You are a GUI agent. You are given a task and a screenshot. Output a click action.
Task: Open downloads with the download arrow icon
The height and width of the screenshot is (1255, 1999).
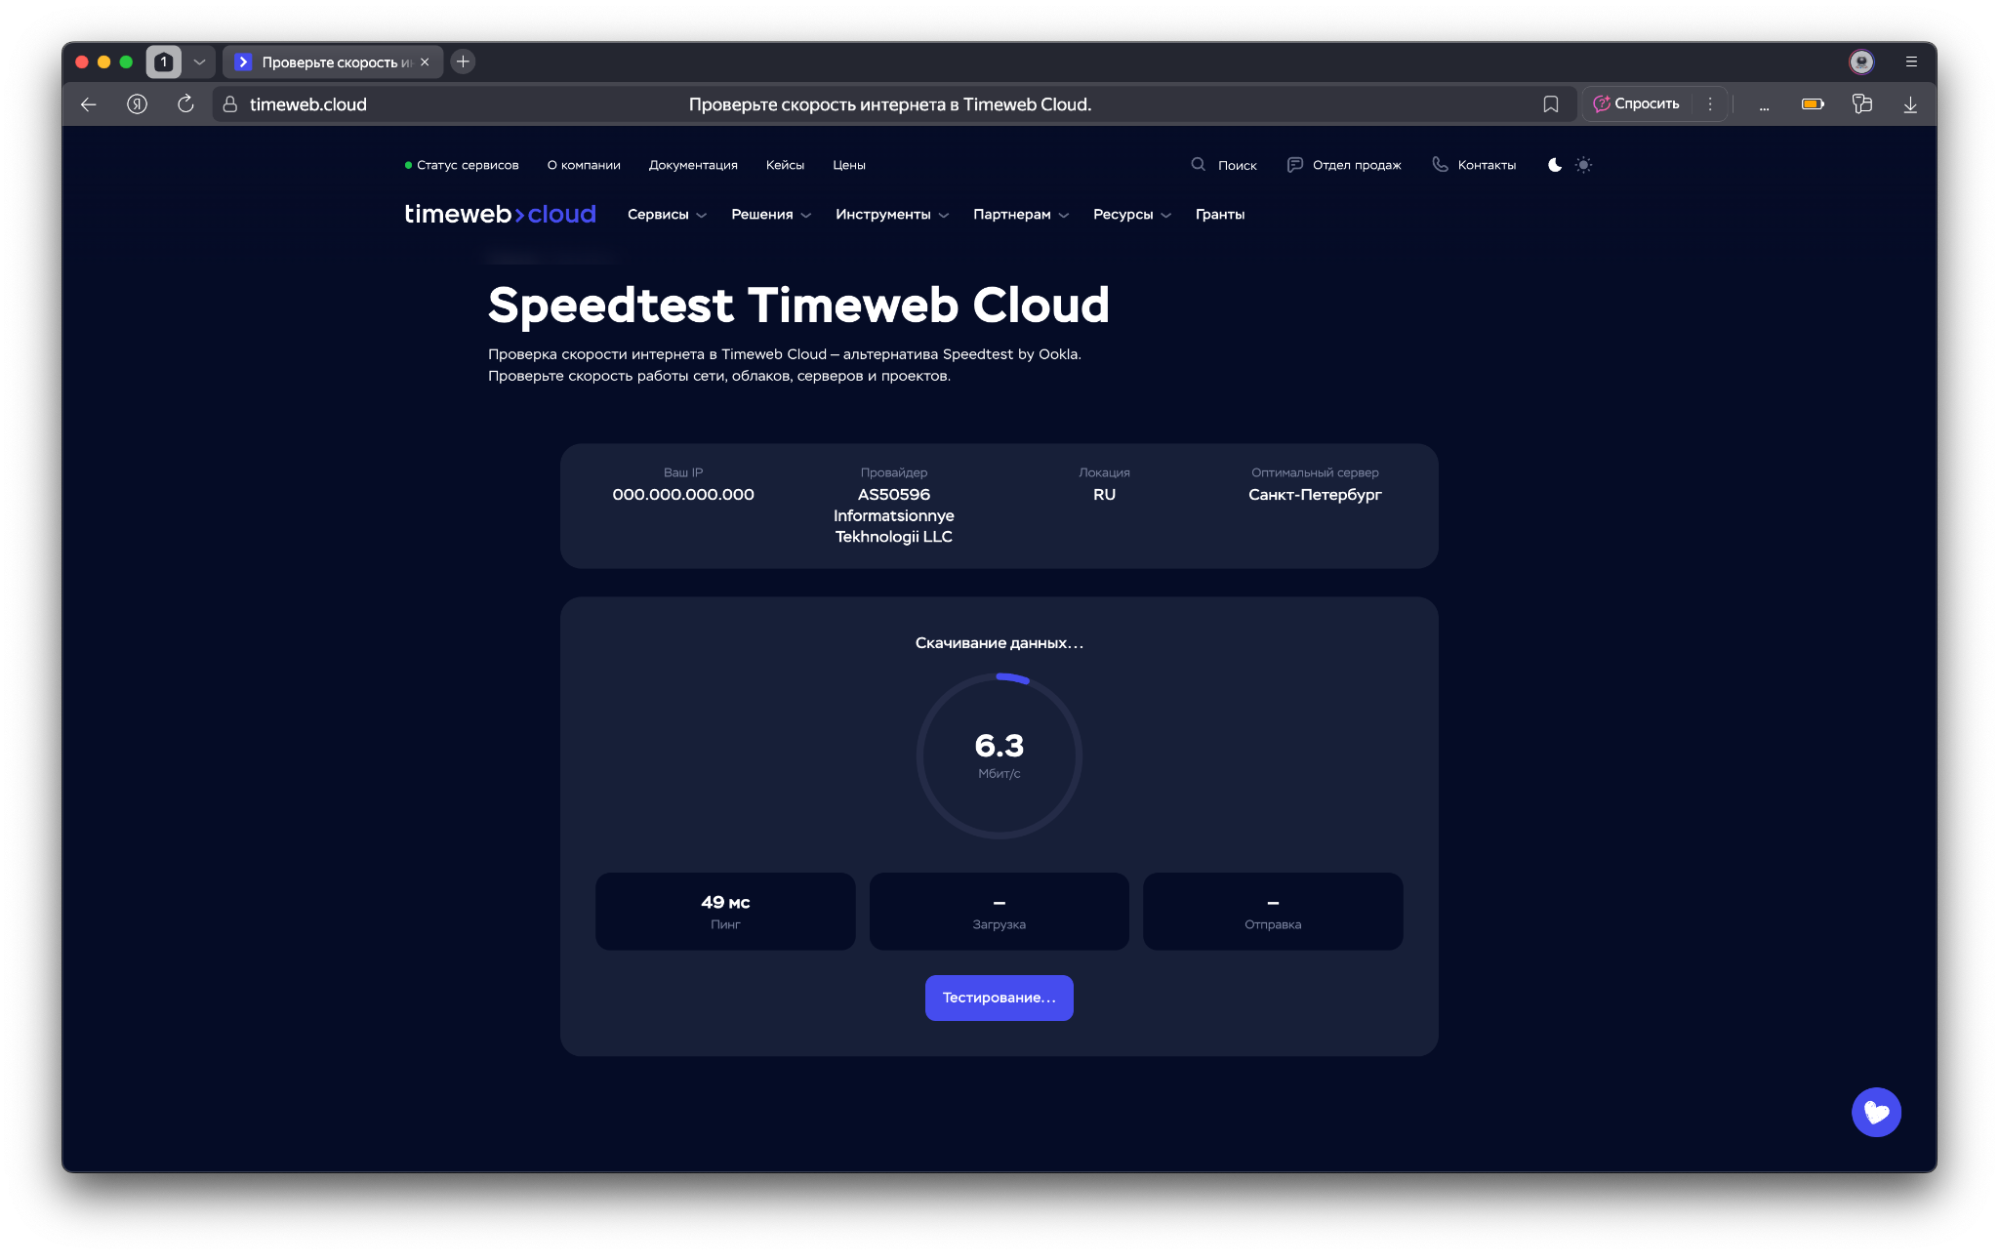coord(1910,104)
